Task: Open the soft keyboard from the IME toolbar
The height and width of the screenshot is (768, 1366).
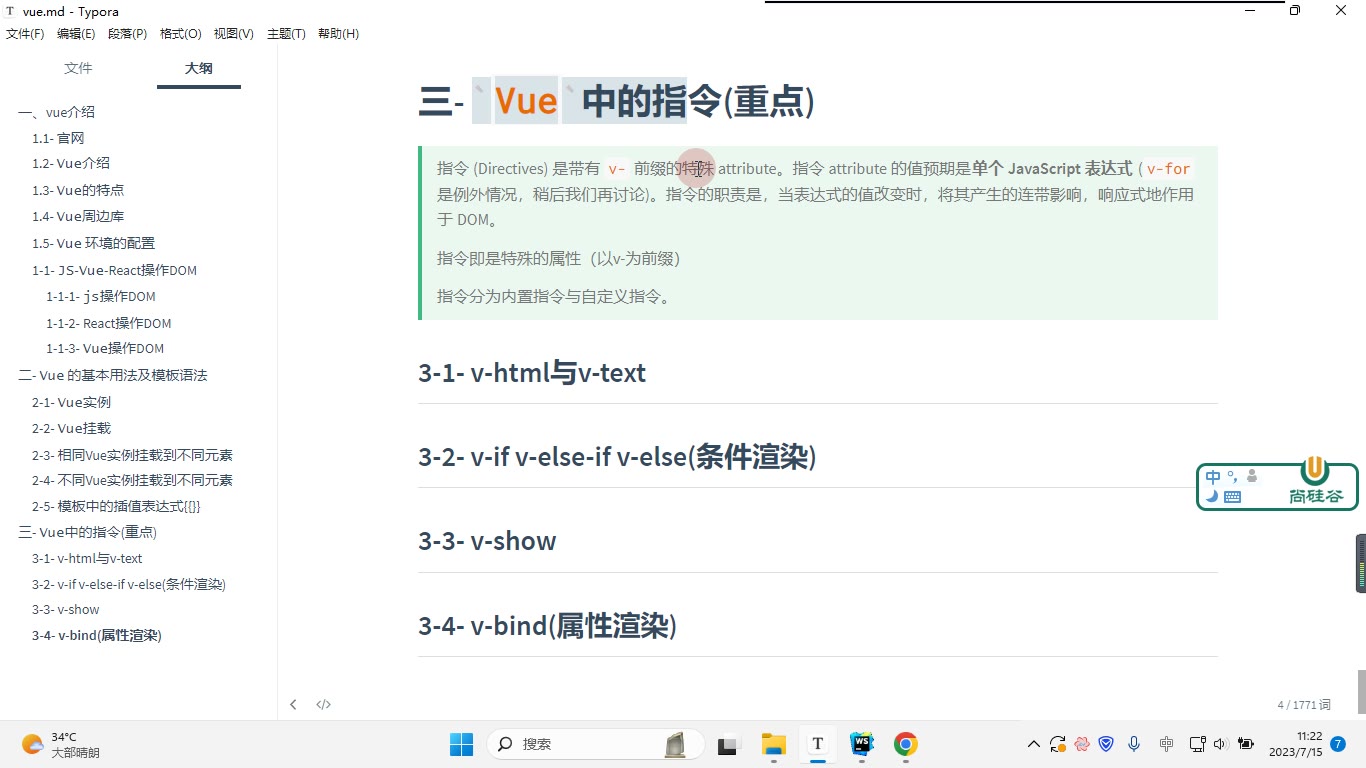Action: click(1232, 496)
